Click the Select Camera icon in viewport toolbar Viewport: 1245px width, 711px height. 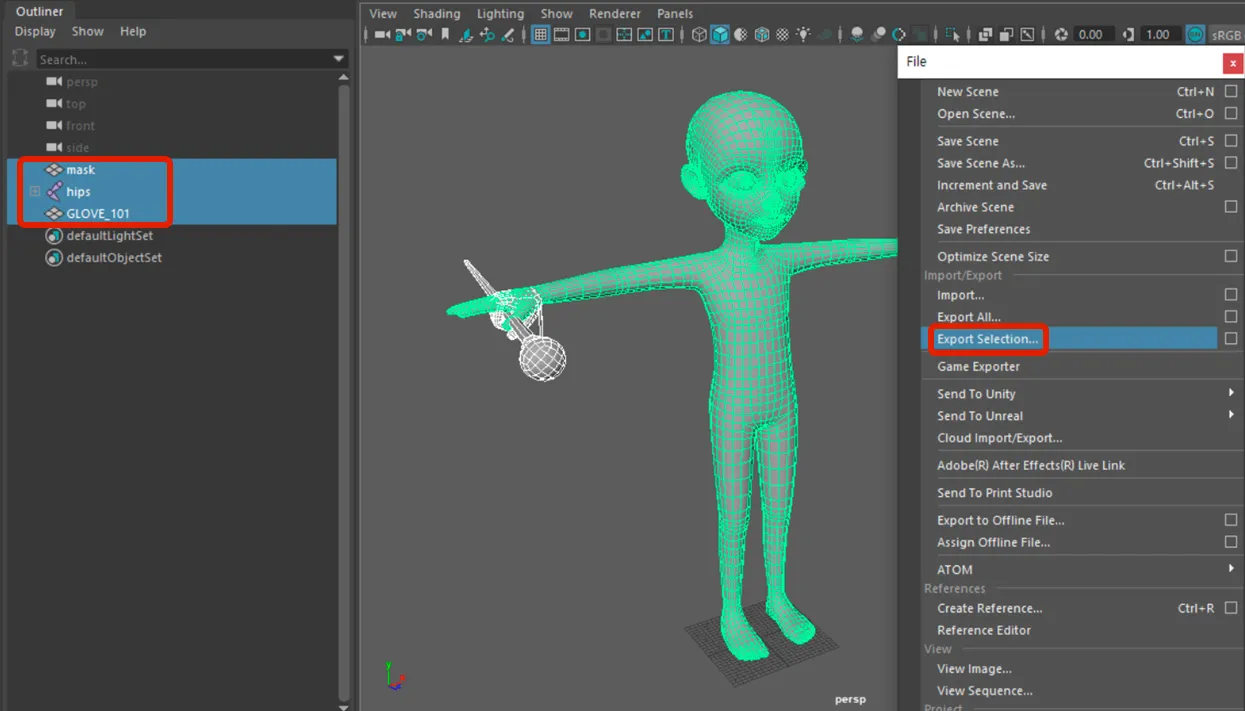click(382, 35)
